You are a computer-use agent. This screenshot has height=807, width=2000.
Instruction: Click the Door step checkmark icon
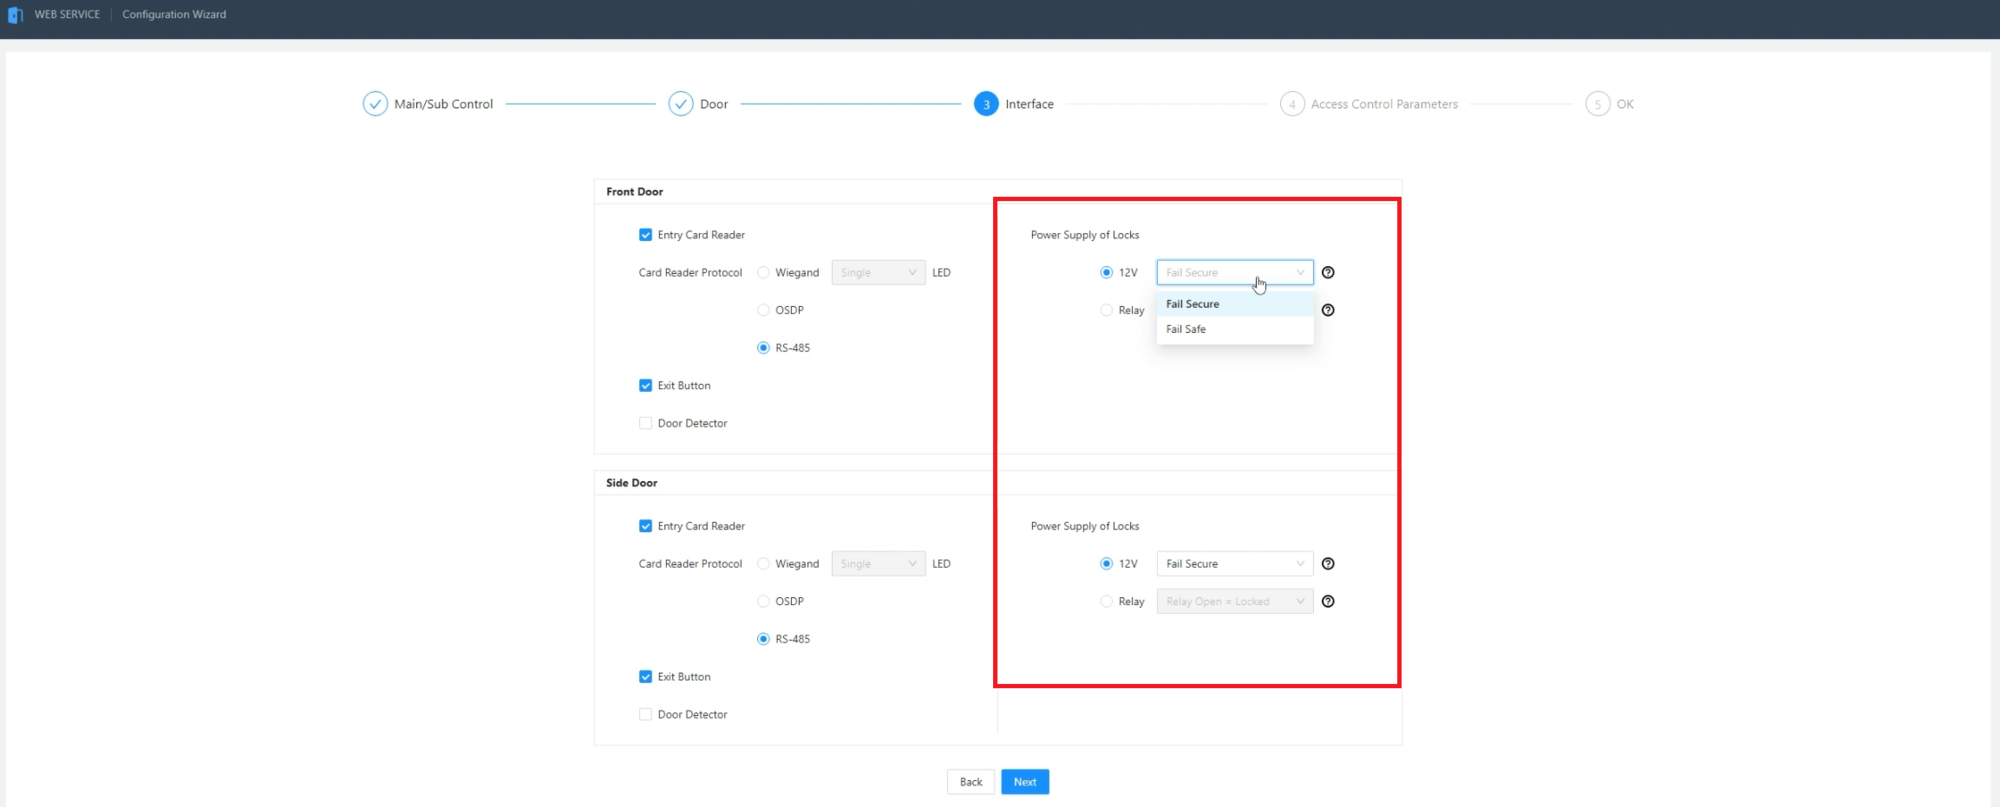click(x=681, y=104)
